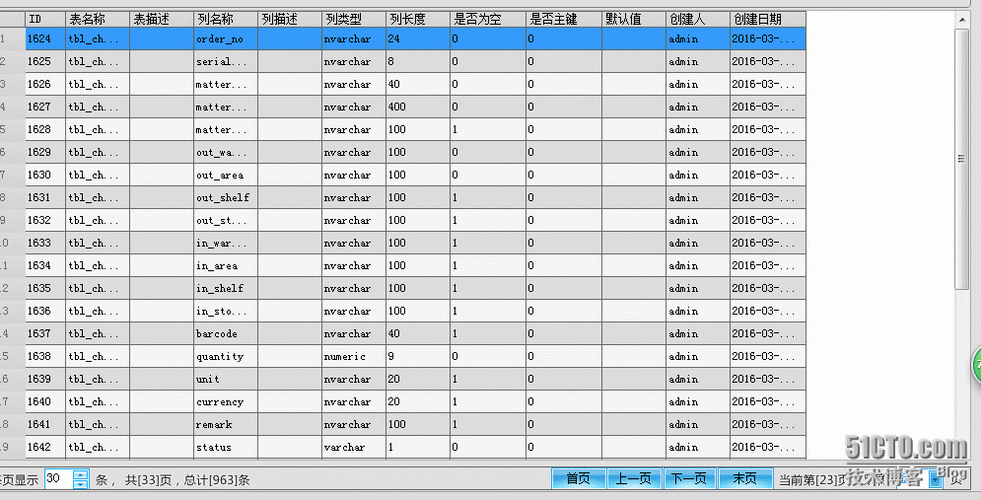
Task: Click the 创建日期 column header
Action: coord(768,19)
